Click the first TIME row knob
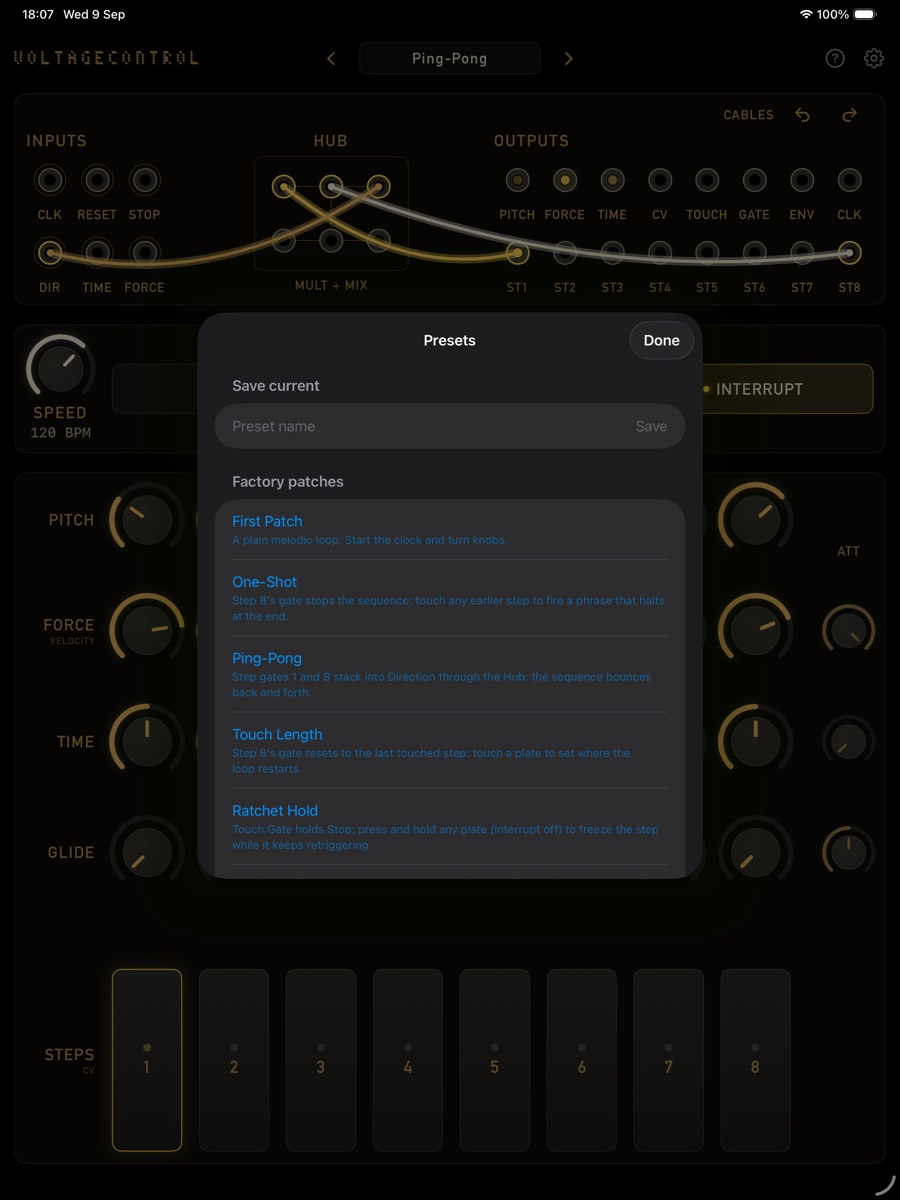900x1200 pixels. tap(146, 742)
